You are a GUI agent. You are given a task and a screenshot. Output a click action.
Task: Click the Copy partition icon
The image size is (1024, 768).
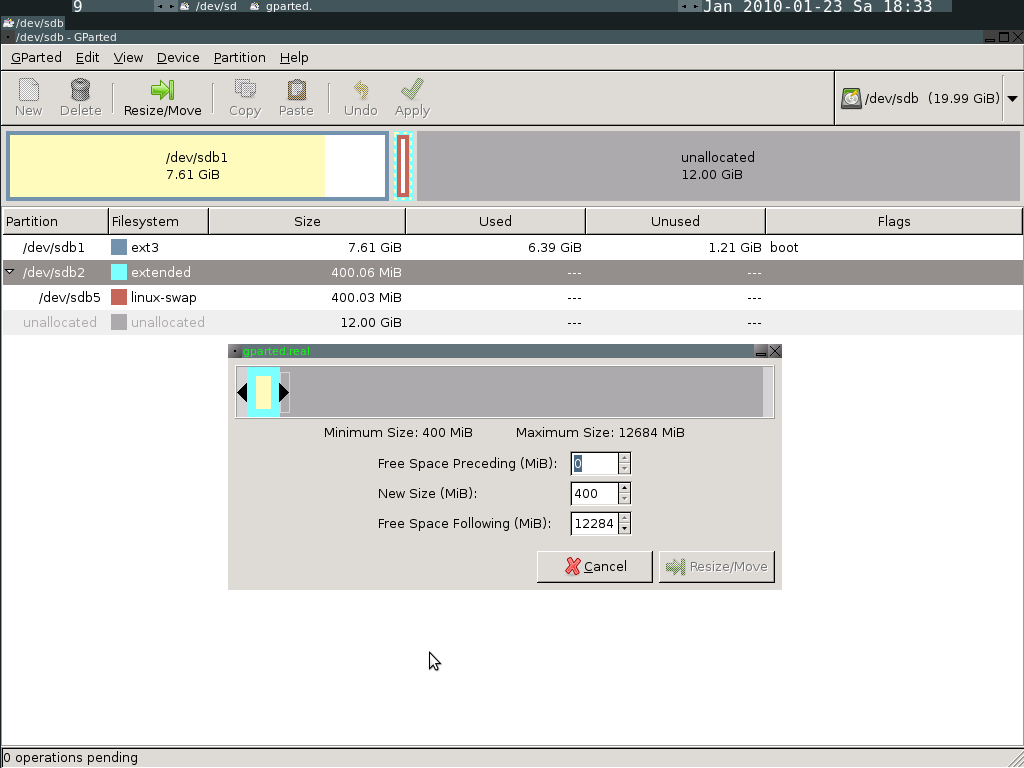coord(244,97)
